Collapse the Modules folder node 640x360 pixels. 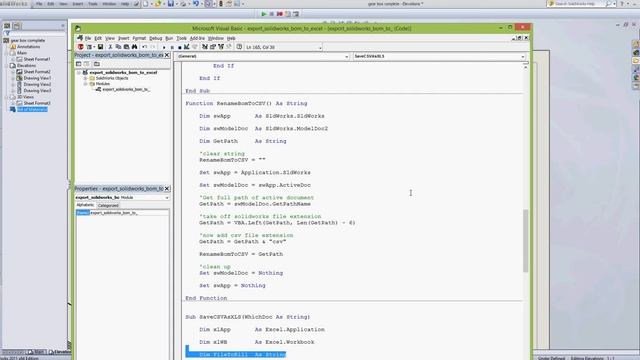[x=86, y=84]
